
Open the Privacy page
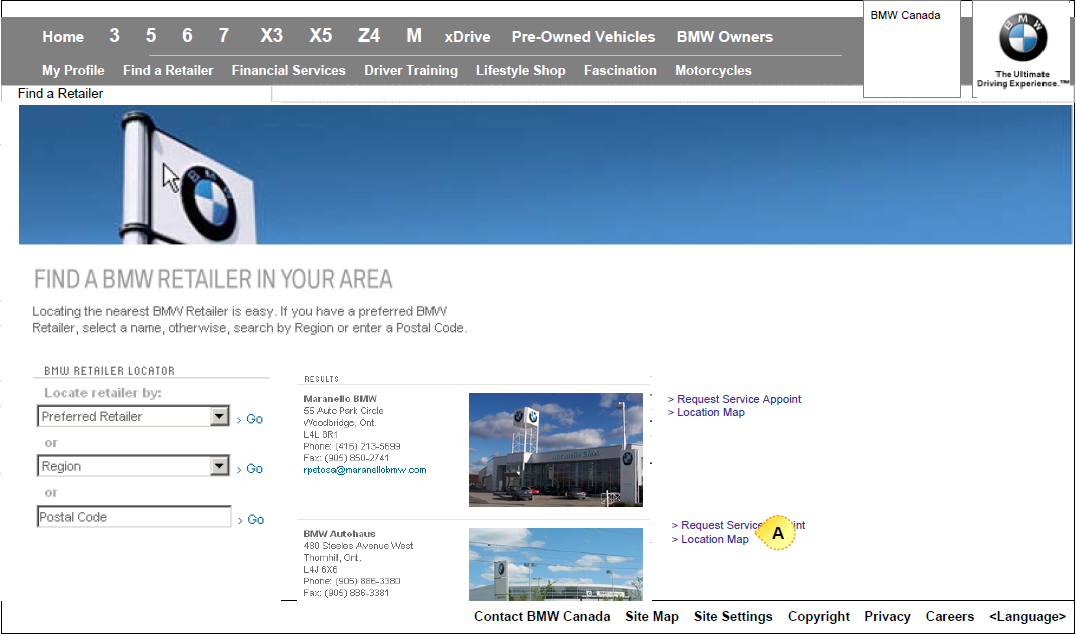pos(887,617)
